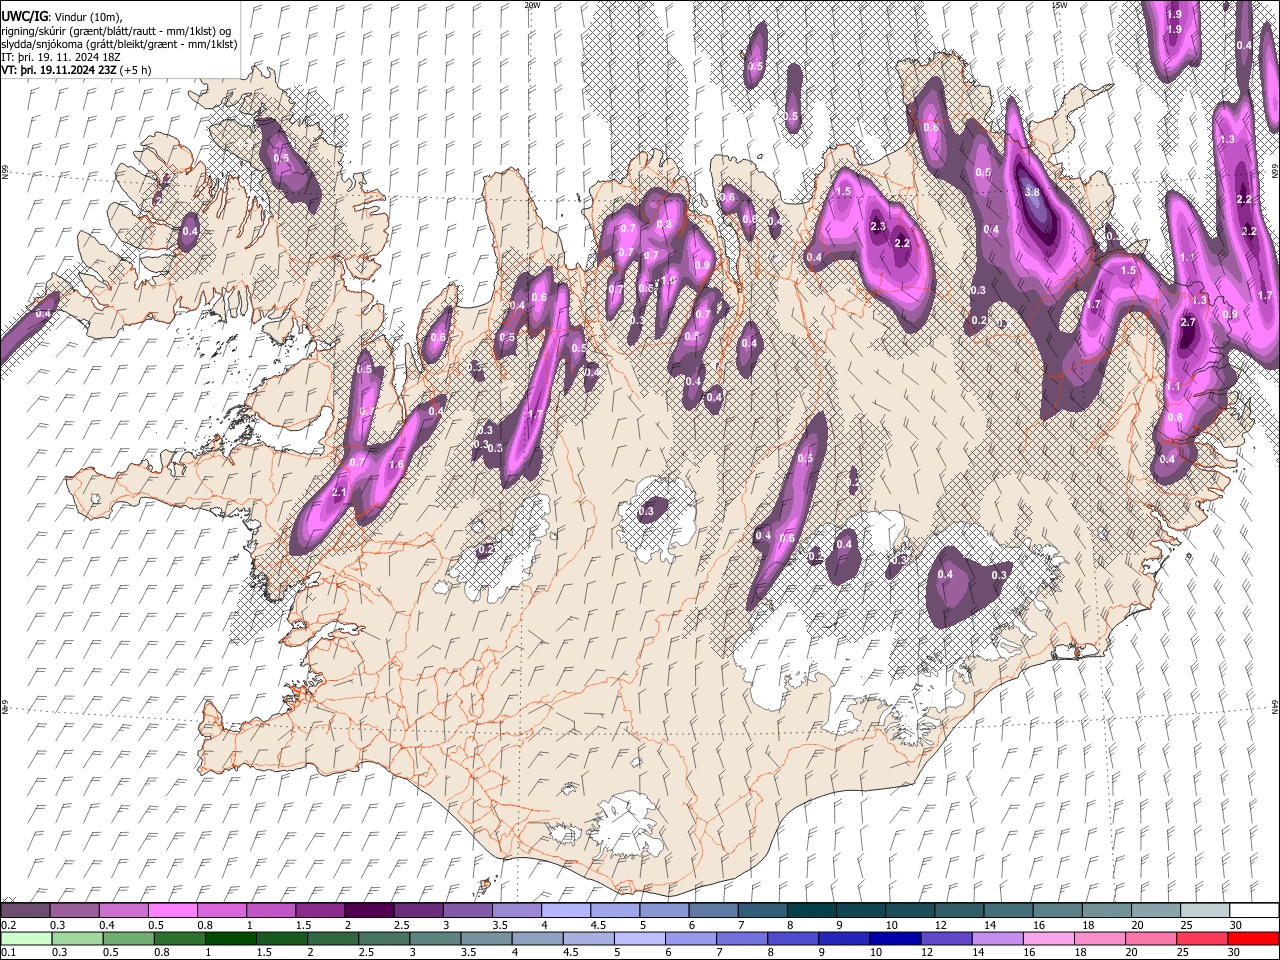Click the 'slydda/snjókoma' legend description line
This screenshot has height=960, width=1280.
pos(119,44)
